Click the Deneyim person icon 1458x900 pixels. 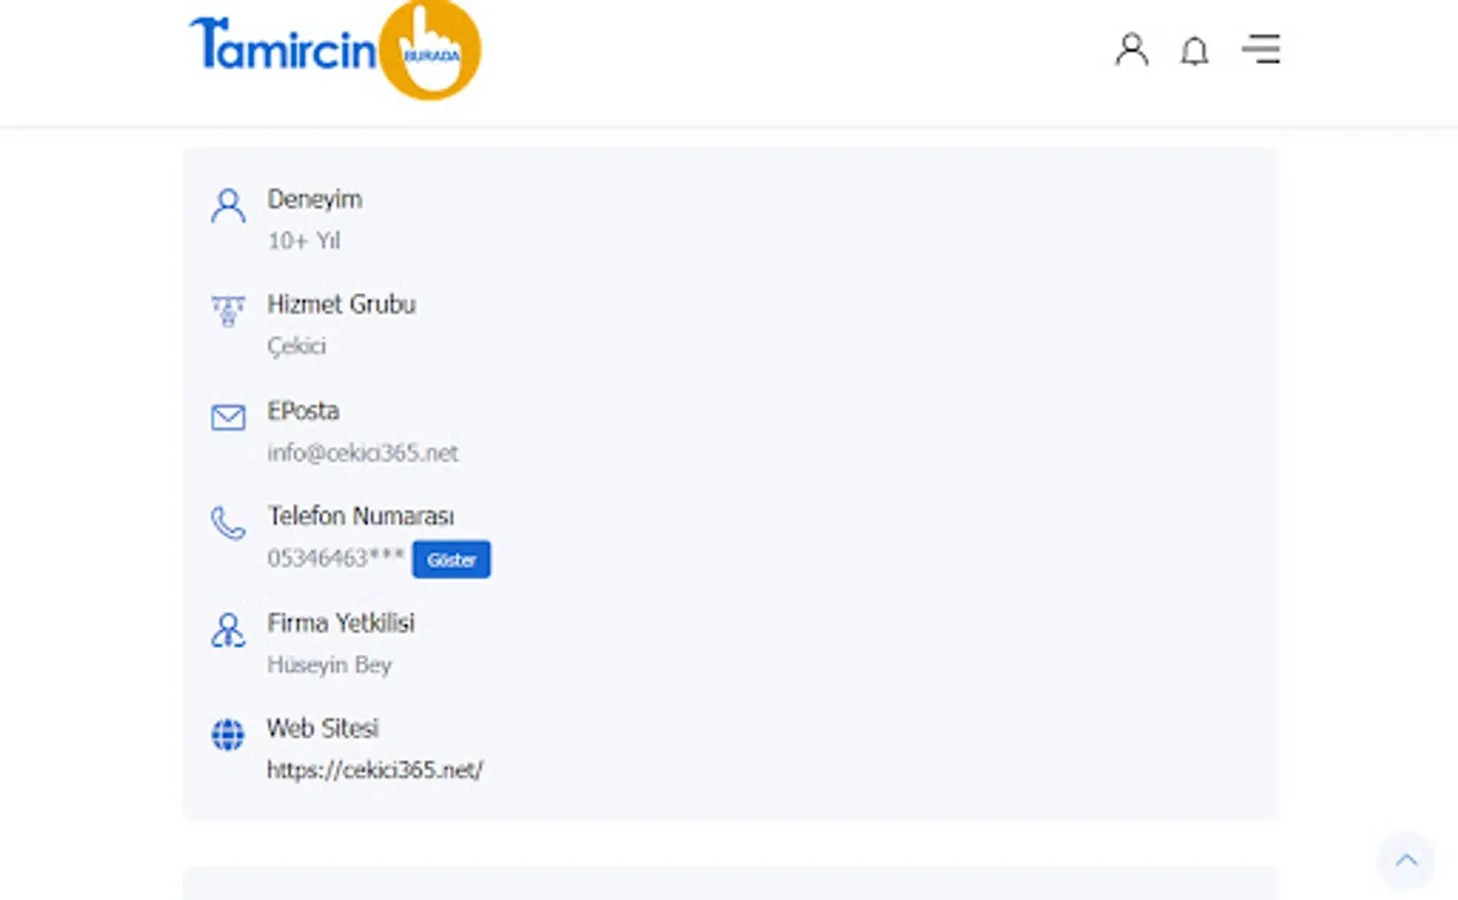(228, 206)
